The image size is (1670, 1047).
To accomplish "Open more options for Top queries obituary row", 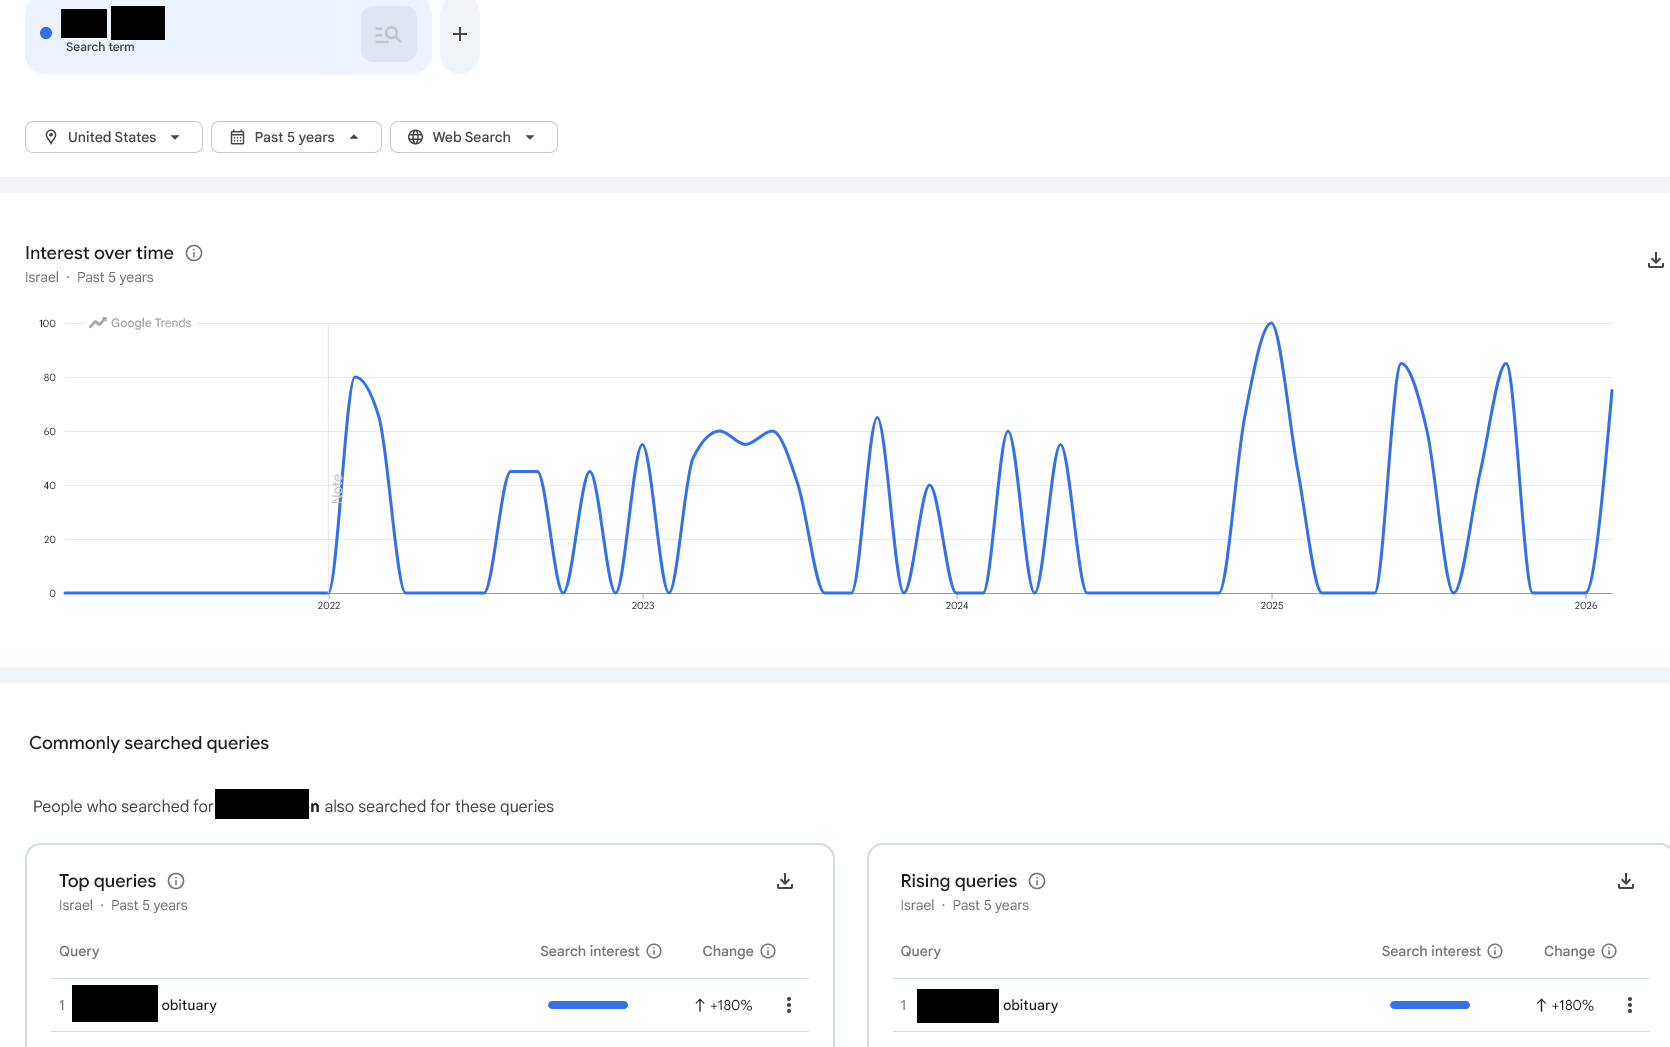I will click(789, 1005).
